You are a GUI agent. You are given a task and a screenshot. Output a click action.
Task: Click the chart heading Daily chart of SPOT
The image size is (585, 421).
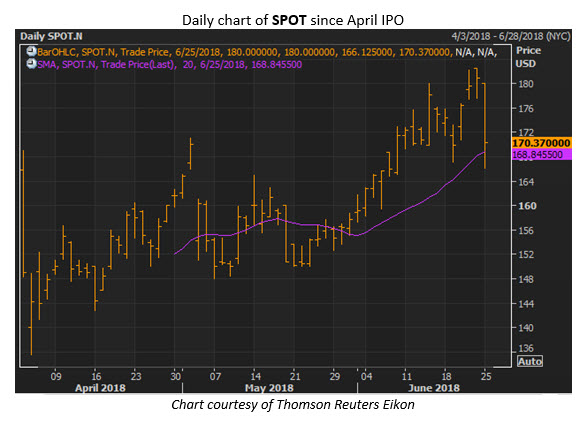tap(293, 20)
